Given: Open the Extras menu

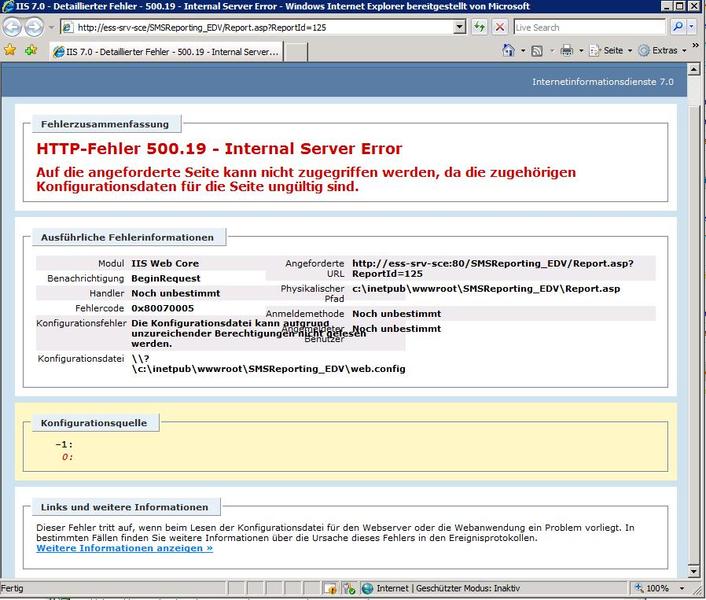Looking at the screenshot, I should 663,50.
